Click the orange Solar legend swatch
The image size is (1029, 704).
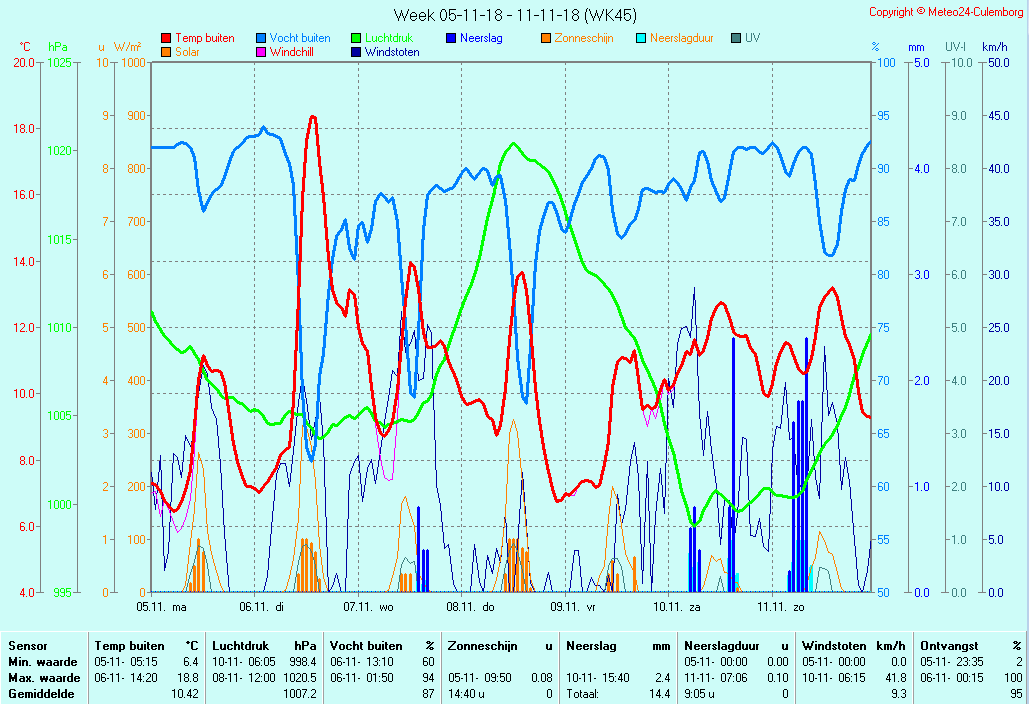click(x=166, y=52)
